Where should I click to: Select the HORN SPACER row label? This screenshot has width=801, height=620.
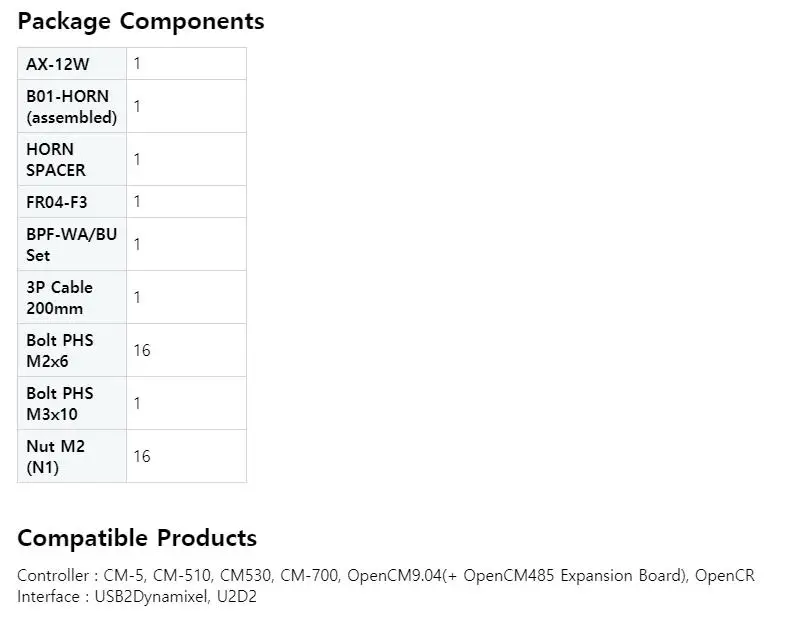click(72, 159)
